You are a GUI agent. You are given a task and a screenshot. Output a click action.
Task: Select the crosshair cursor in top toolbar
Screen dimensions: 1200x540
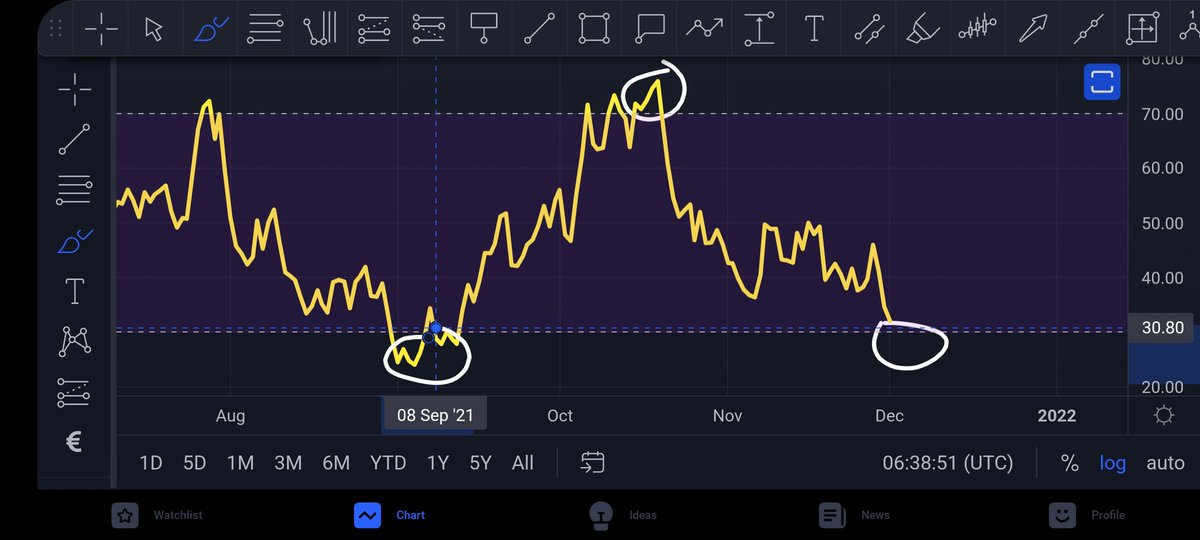point(101,28)
